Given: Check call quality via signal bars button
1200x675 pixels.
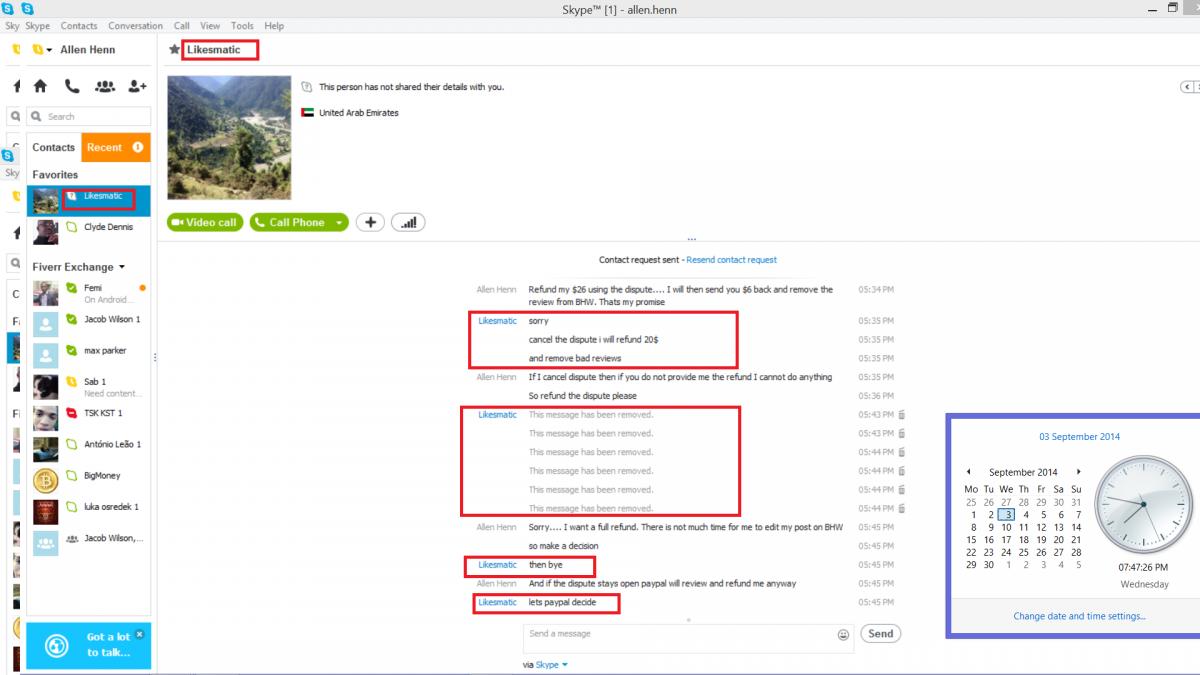Looking at the screenshot, I should tap(408, 222).
